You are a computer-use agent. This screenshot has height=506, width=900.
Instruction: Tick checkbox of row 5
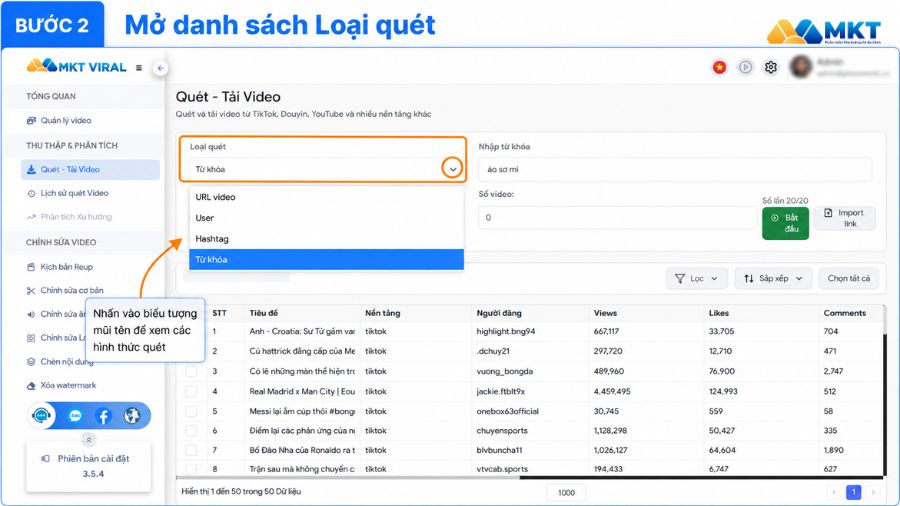pos(191,411)
